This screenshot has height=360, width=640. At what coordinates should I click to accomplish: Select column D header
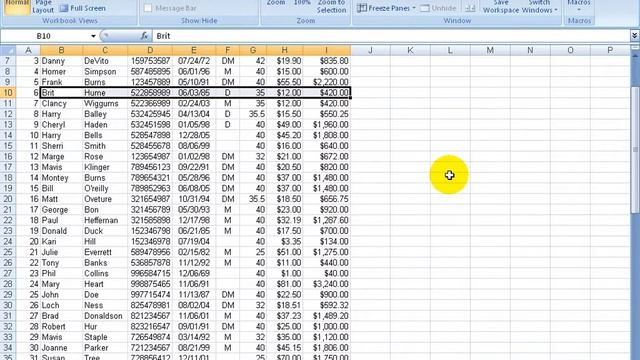pos(150,50)
